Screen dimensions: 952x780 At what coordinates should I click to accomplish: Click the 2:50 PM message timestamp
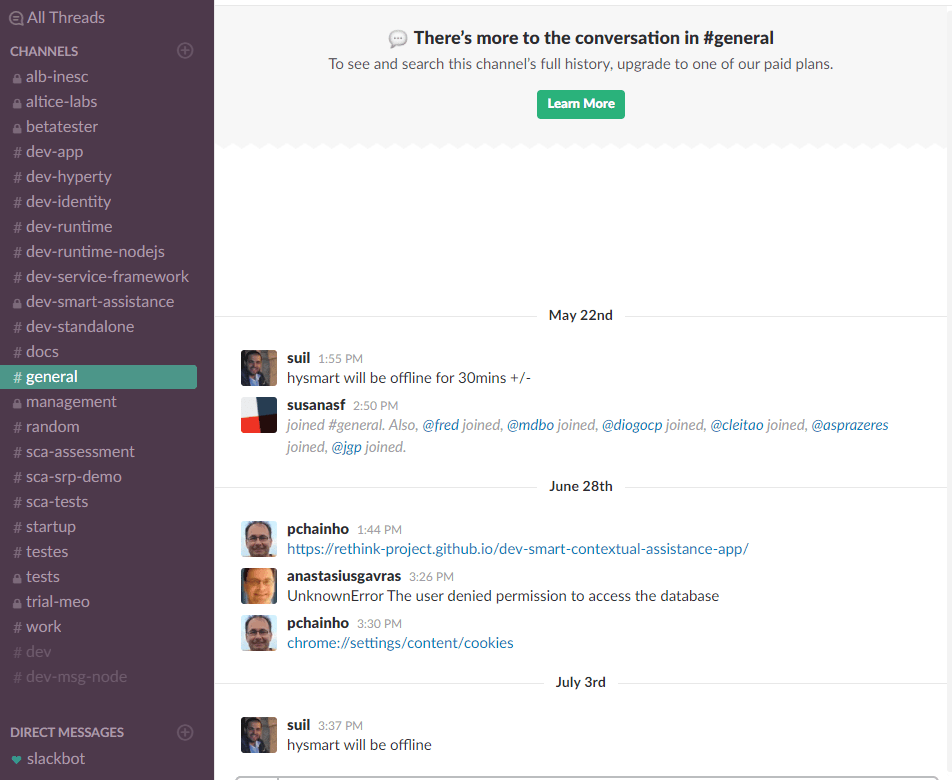pos(375,405)
